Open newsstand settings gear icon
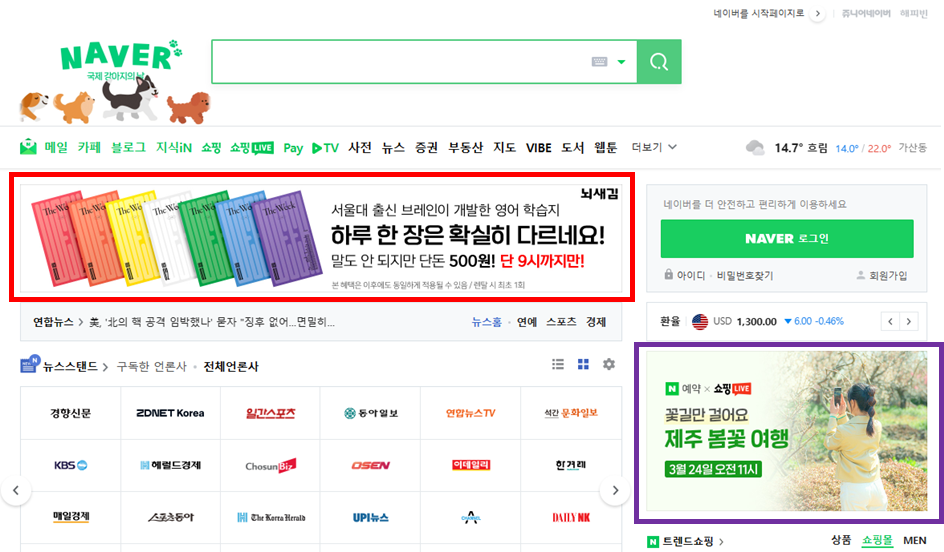This screenshot has height=552, width=944. point(609,364)
